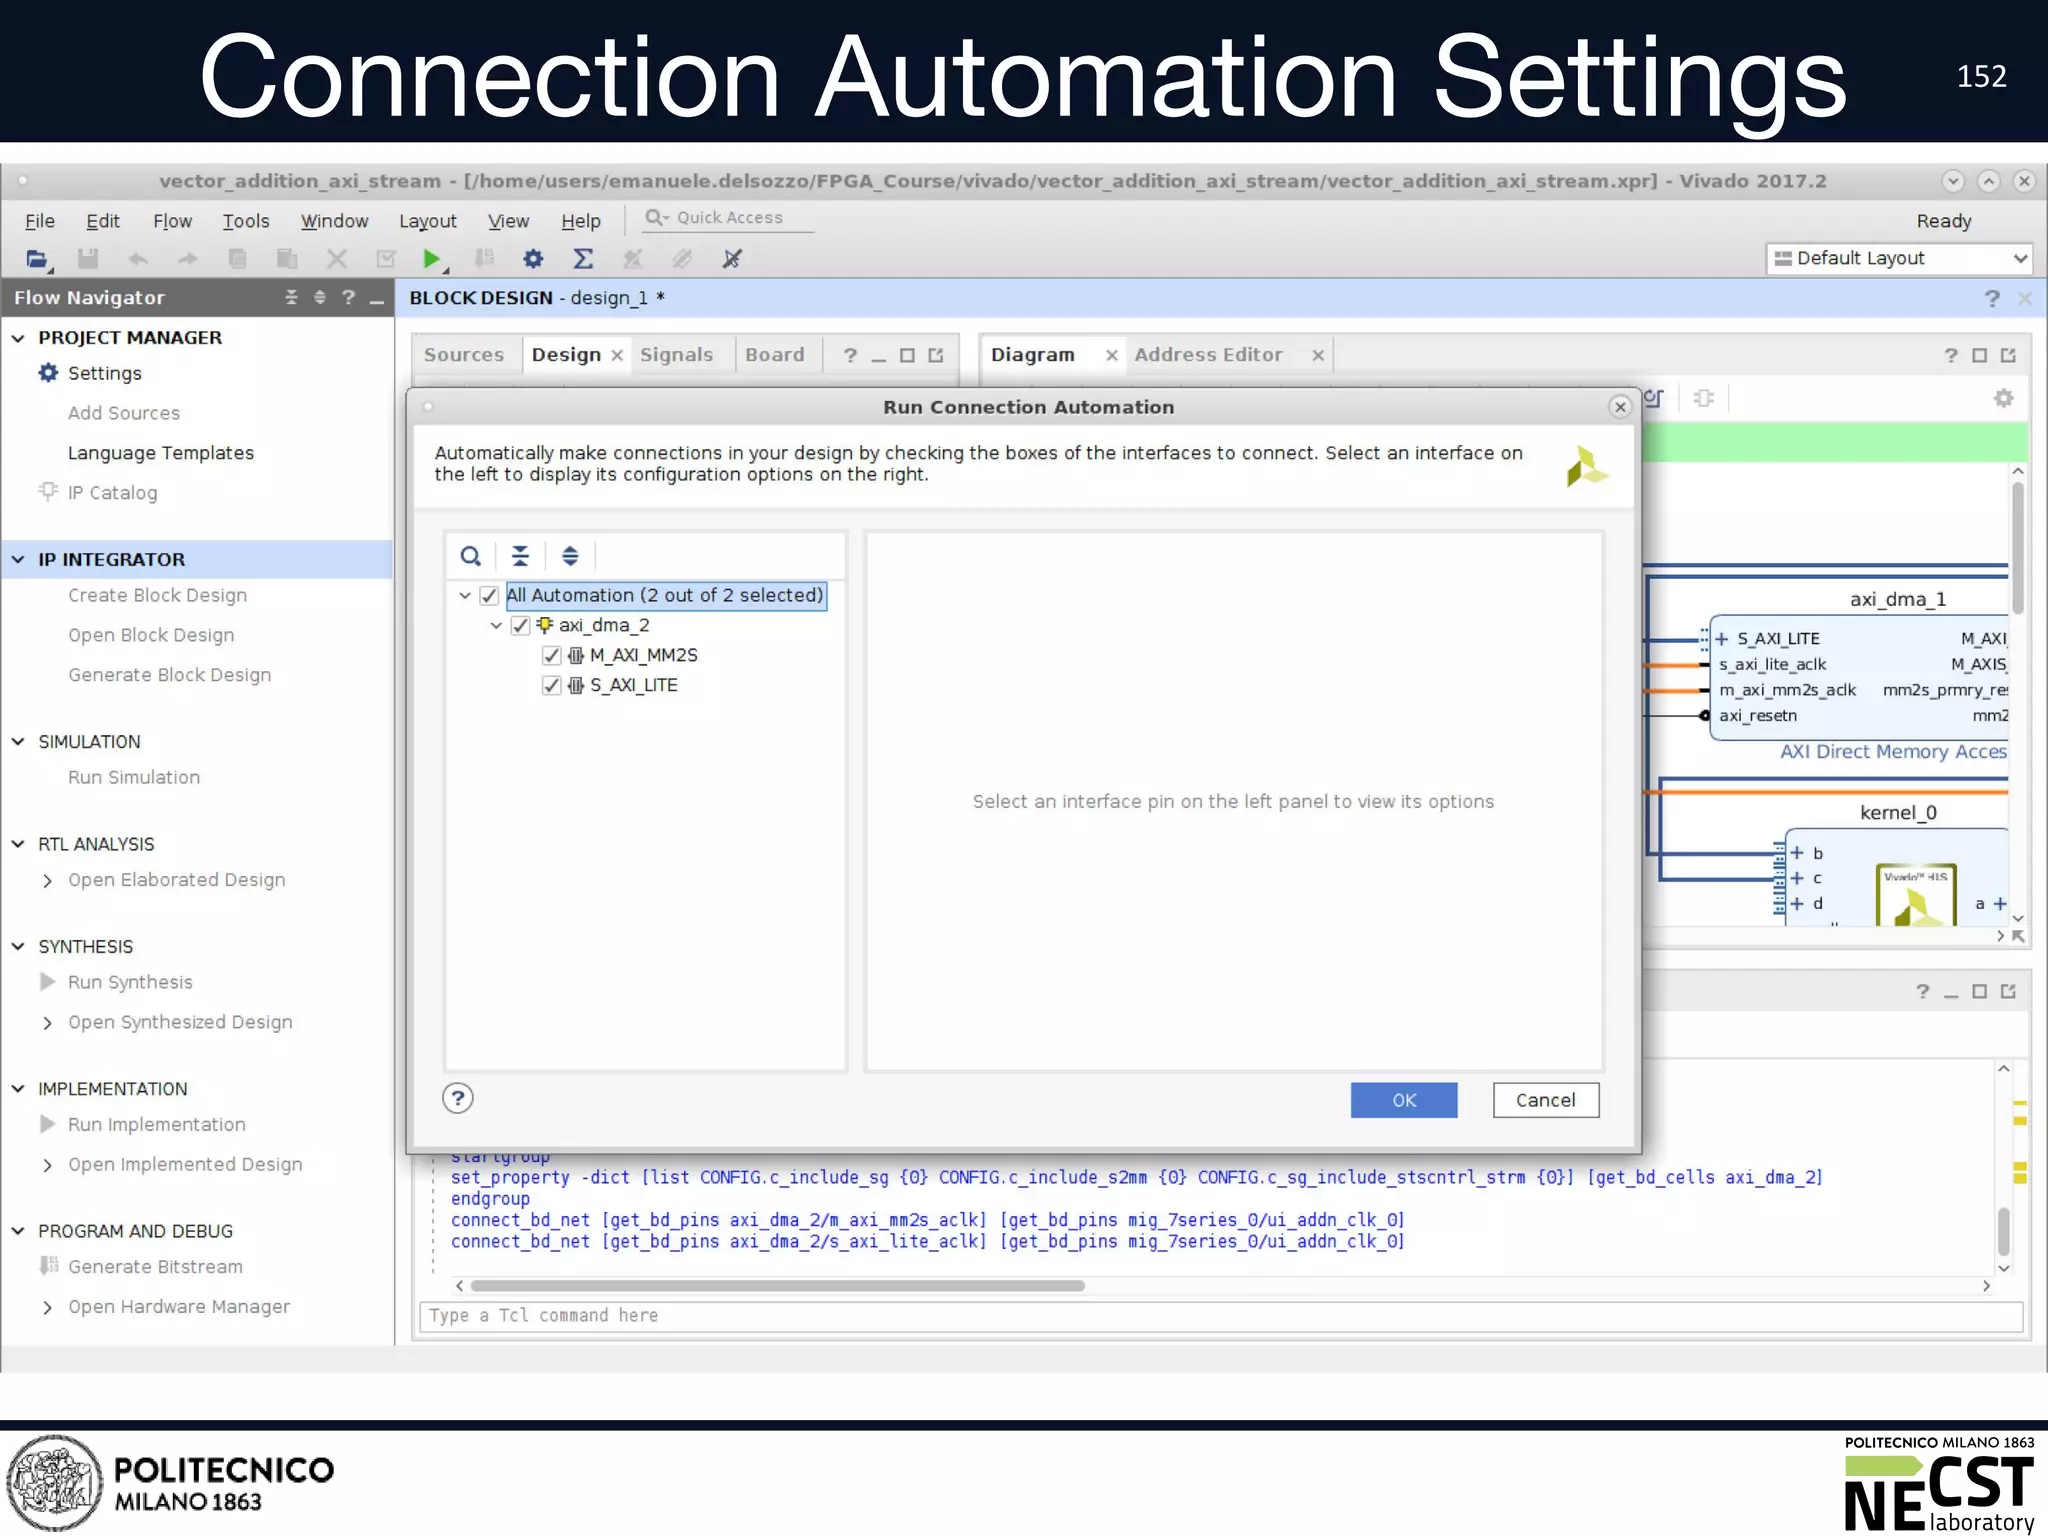The width and height of the screenshot is (2048, 1536).
Task: Open the Default Layout dropdown
Action: (1899, 258)
